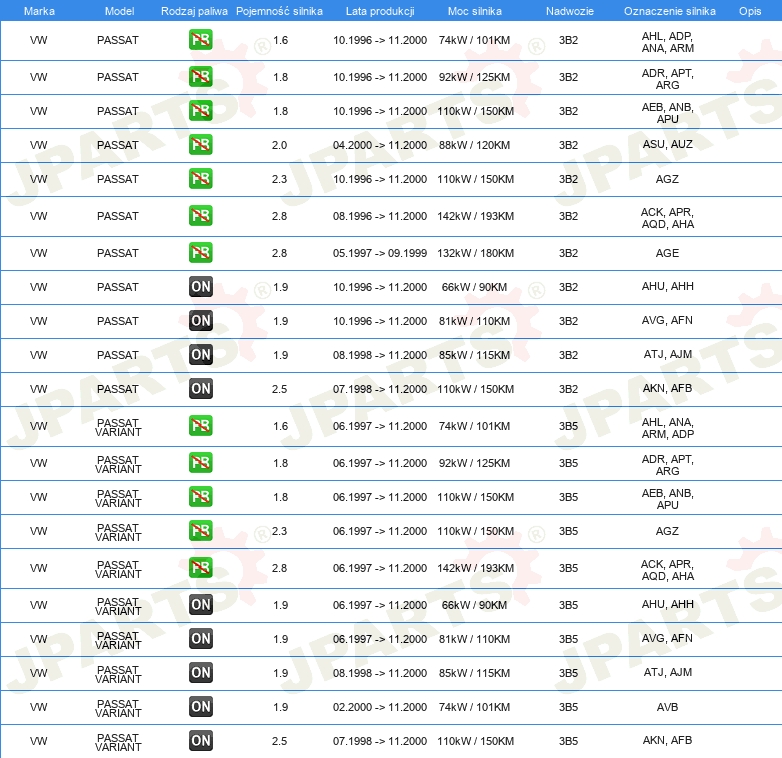Click the Lata produkcji column header

pos(380,11)
